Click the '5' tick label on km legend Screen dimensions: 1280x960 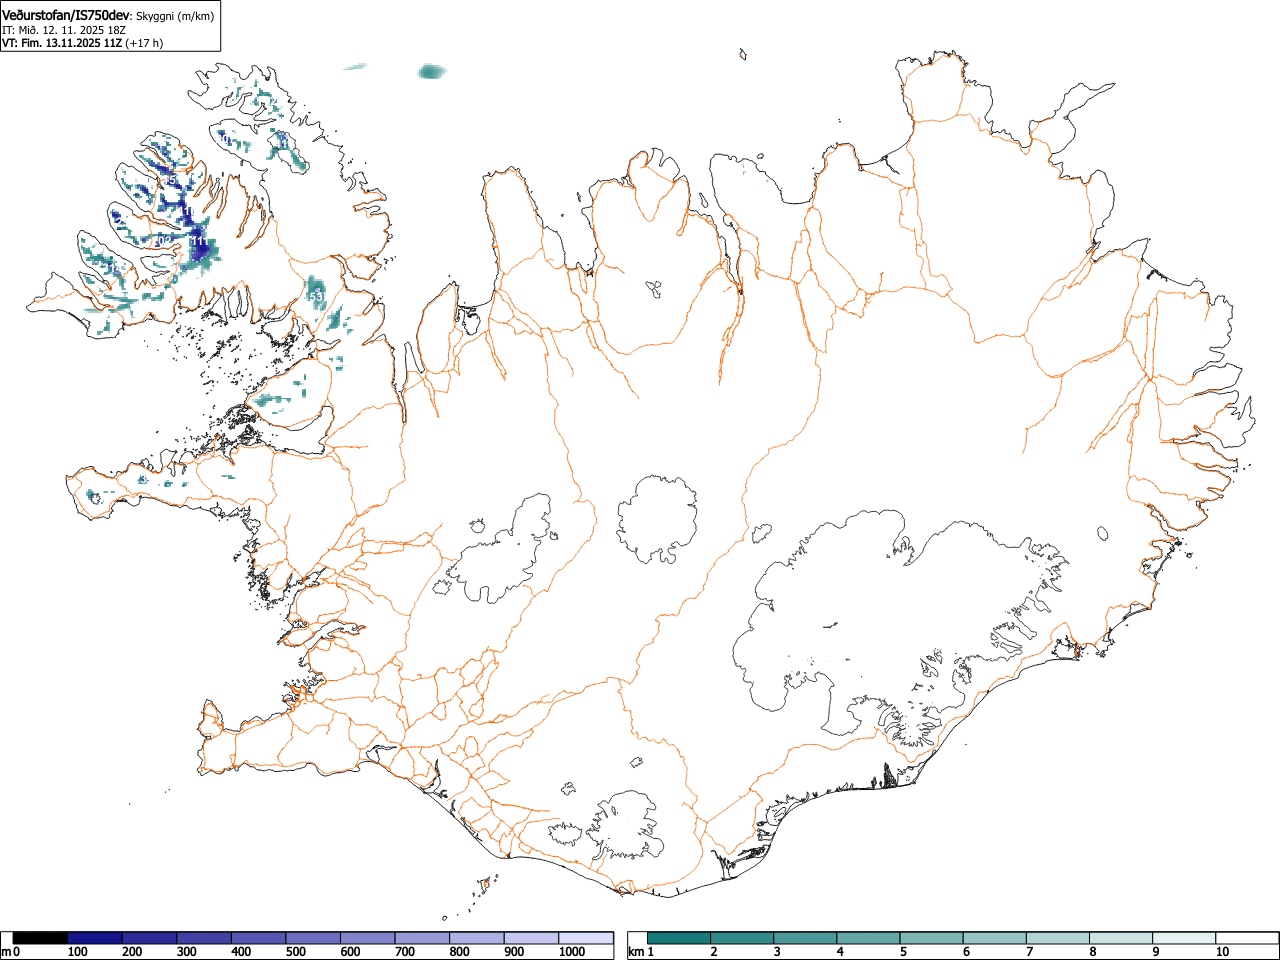point(902,952)
